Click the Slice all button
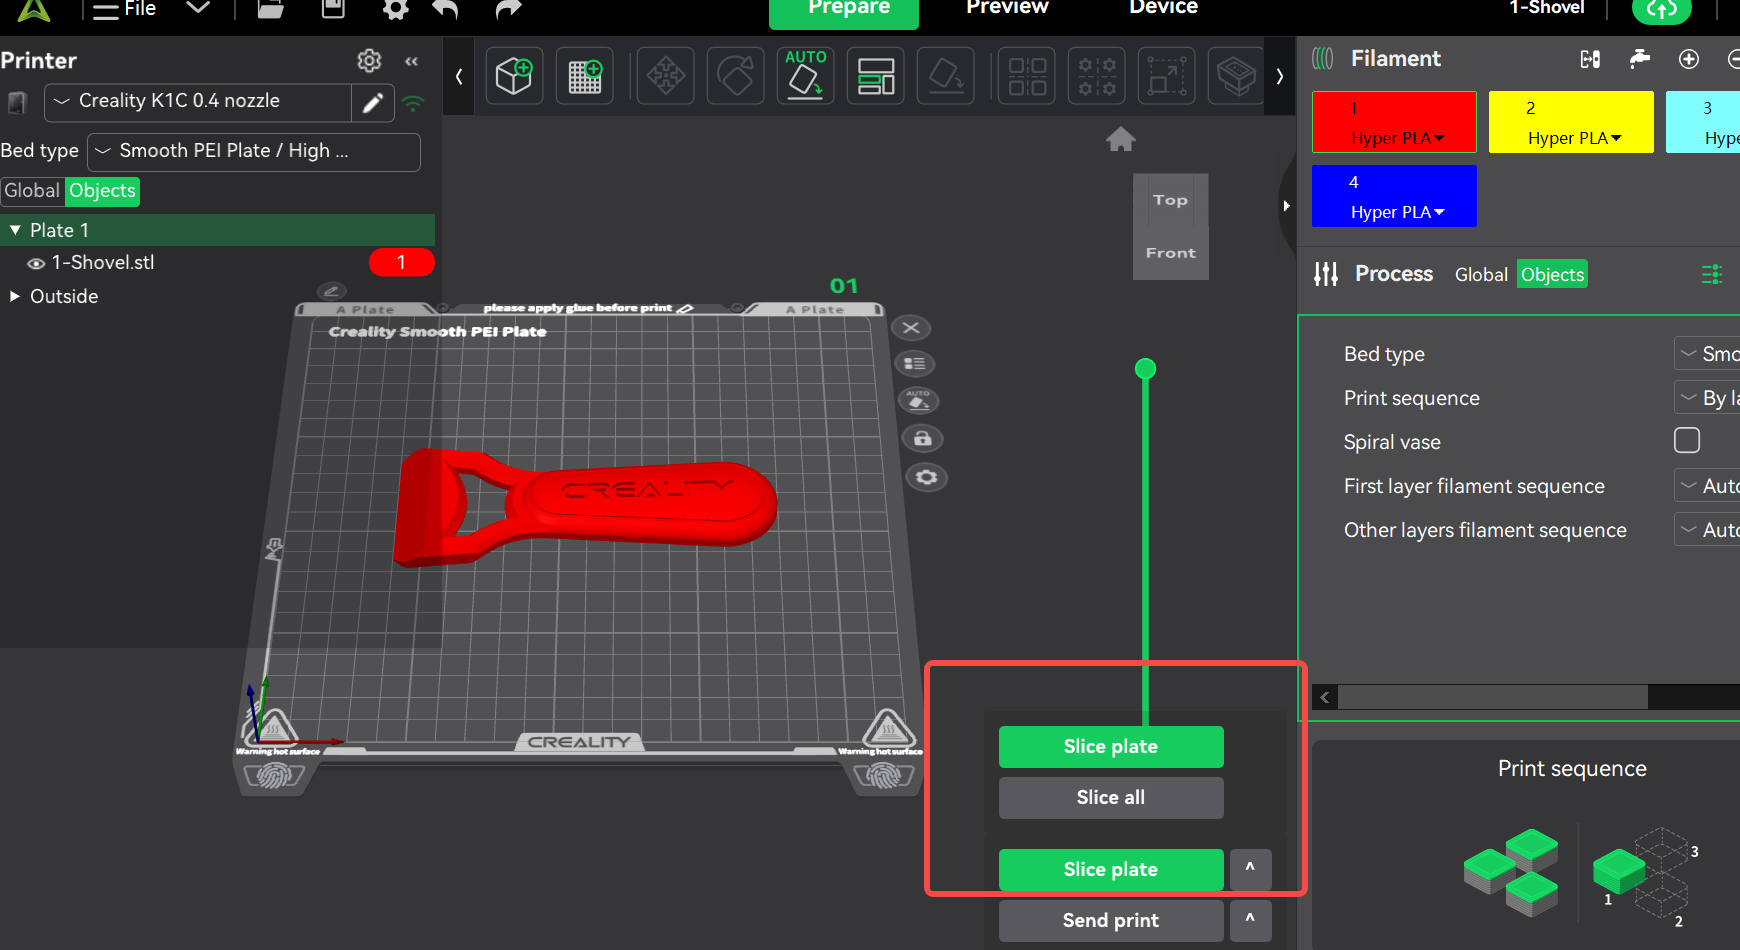The height and width of the screenshot is (950, 1740). tap(1110, 798)
